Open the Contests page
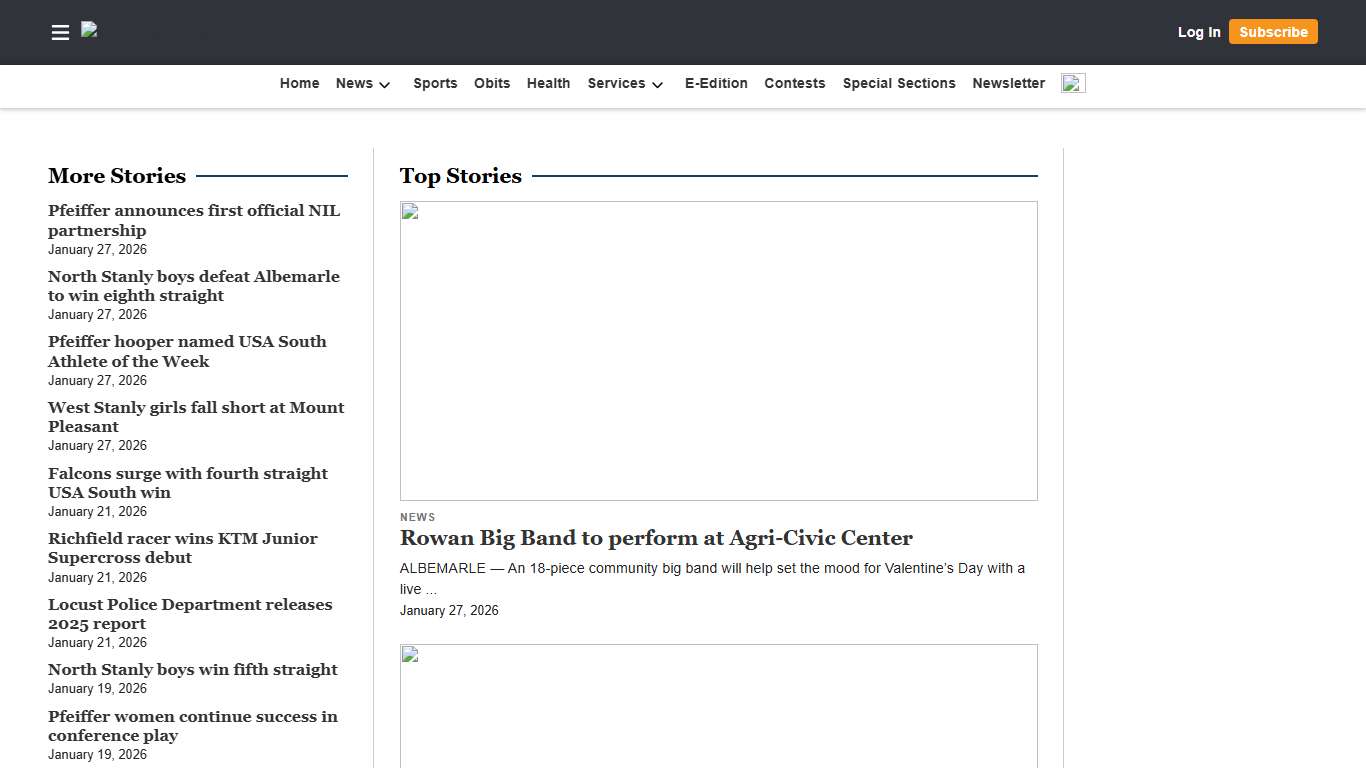 (x=794, y=84)
